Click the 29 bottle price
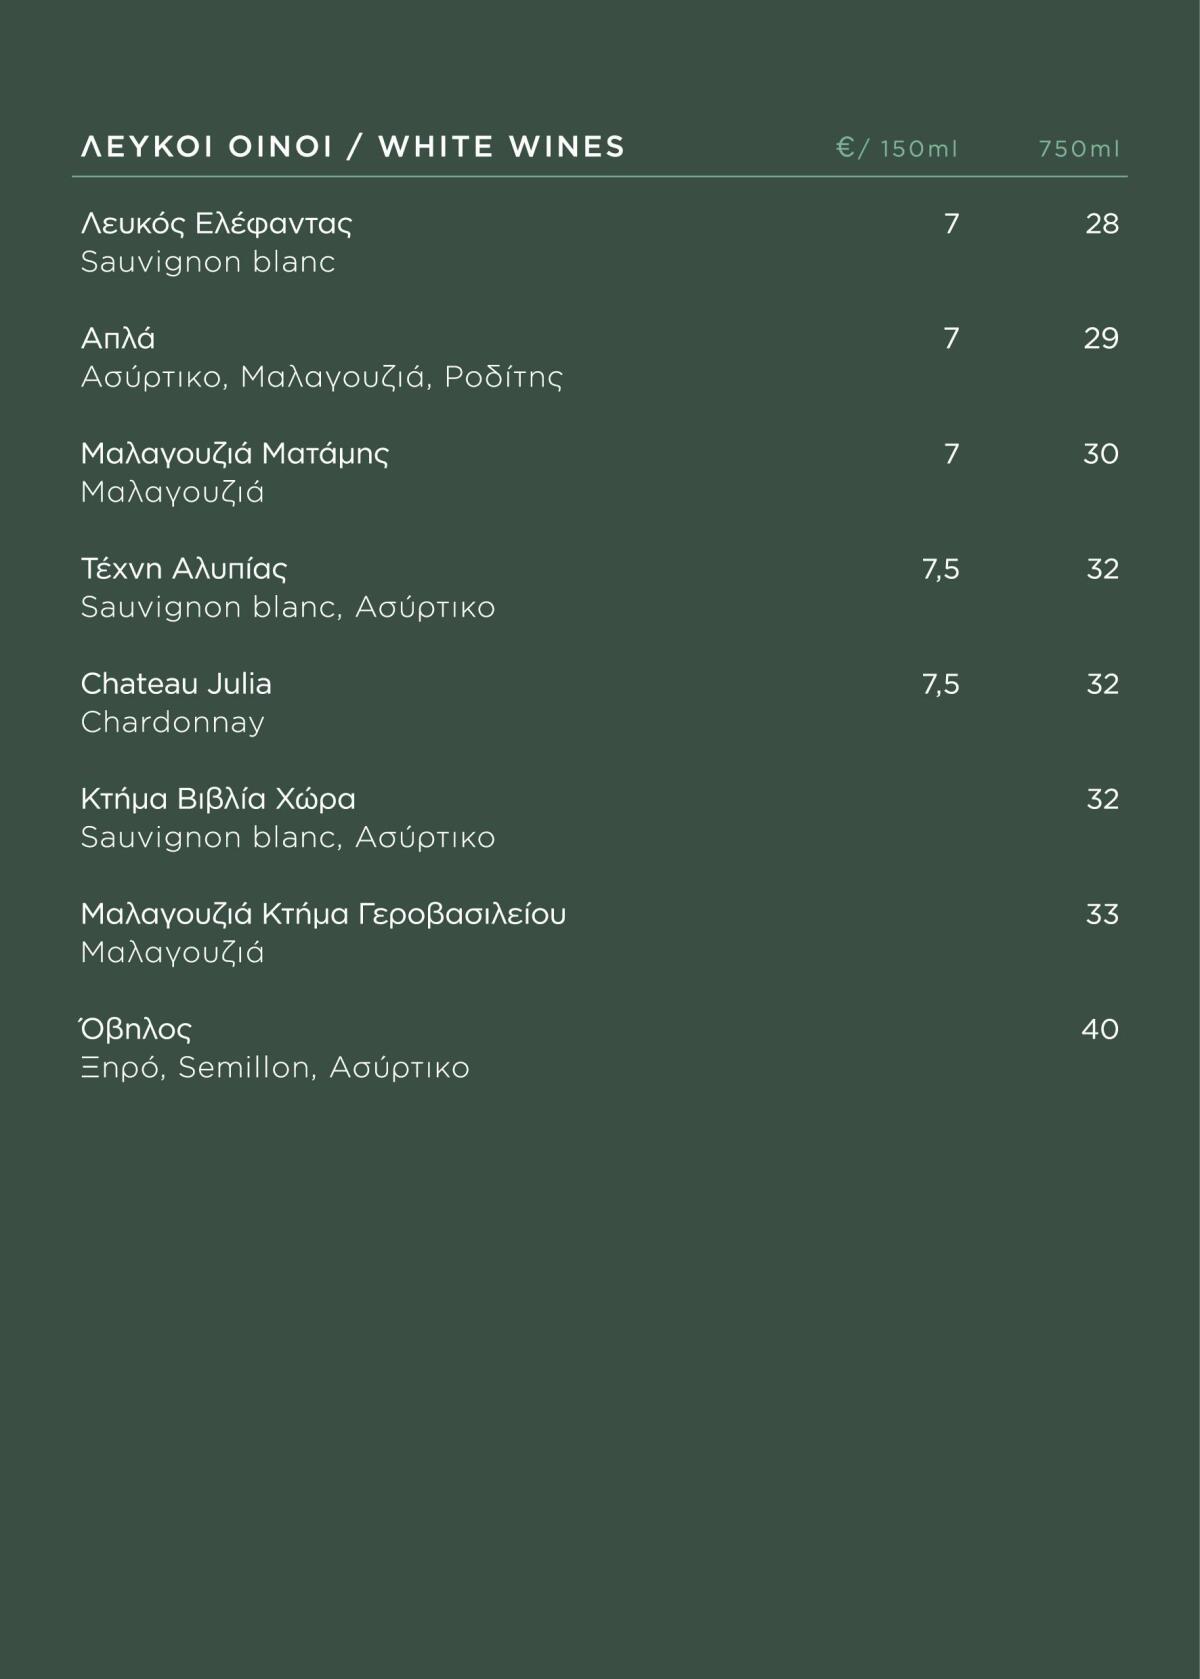Viewport: 1200px width, 1679px height. pyautogui.click(x=1101, y=338)
